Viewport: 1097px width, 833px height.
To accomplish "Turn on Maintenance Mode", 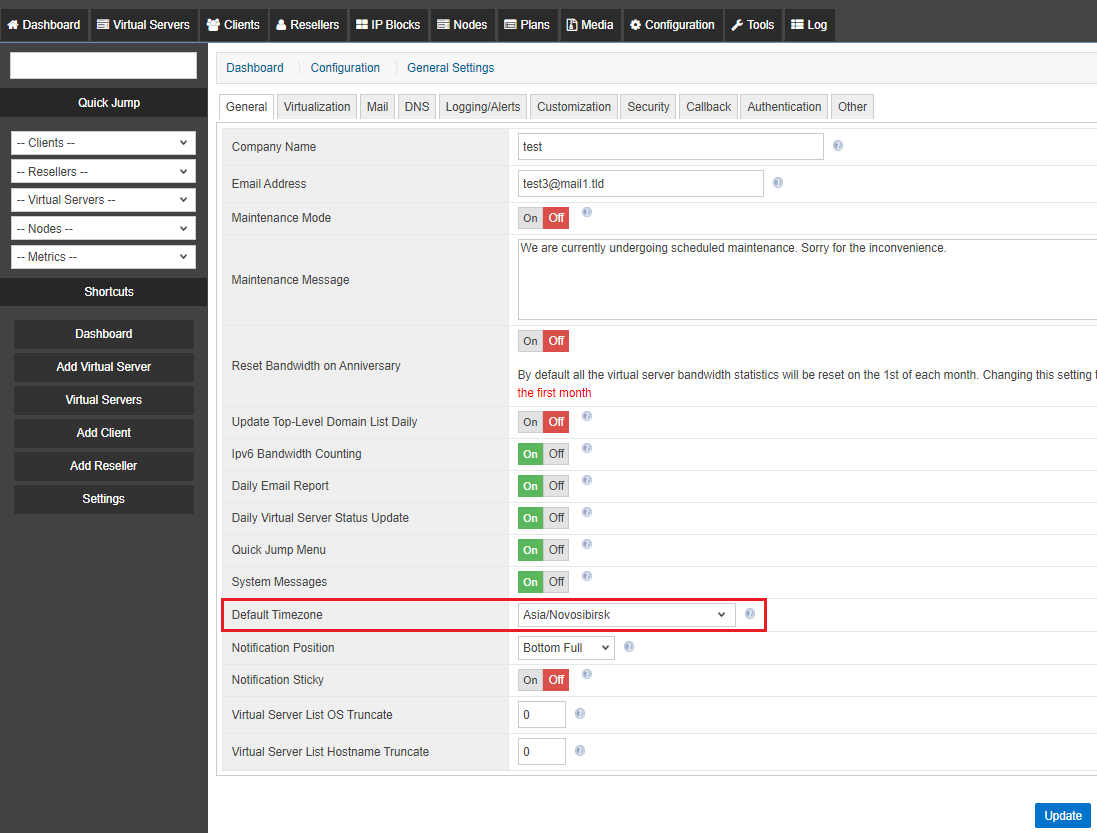I will click(x=530, y=218).
